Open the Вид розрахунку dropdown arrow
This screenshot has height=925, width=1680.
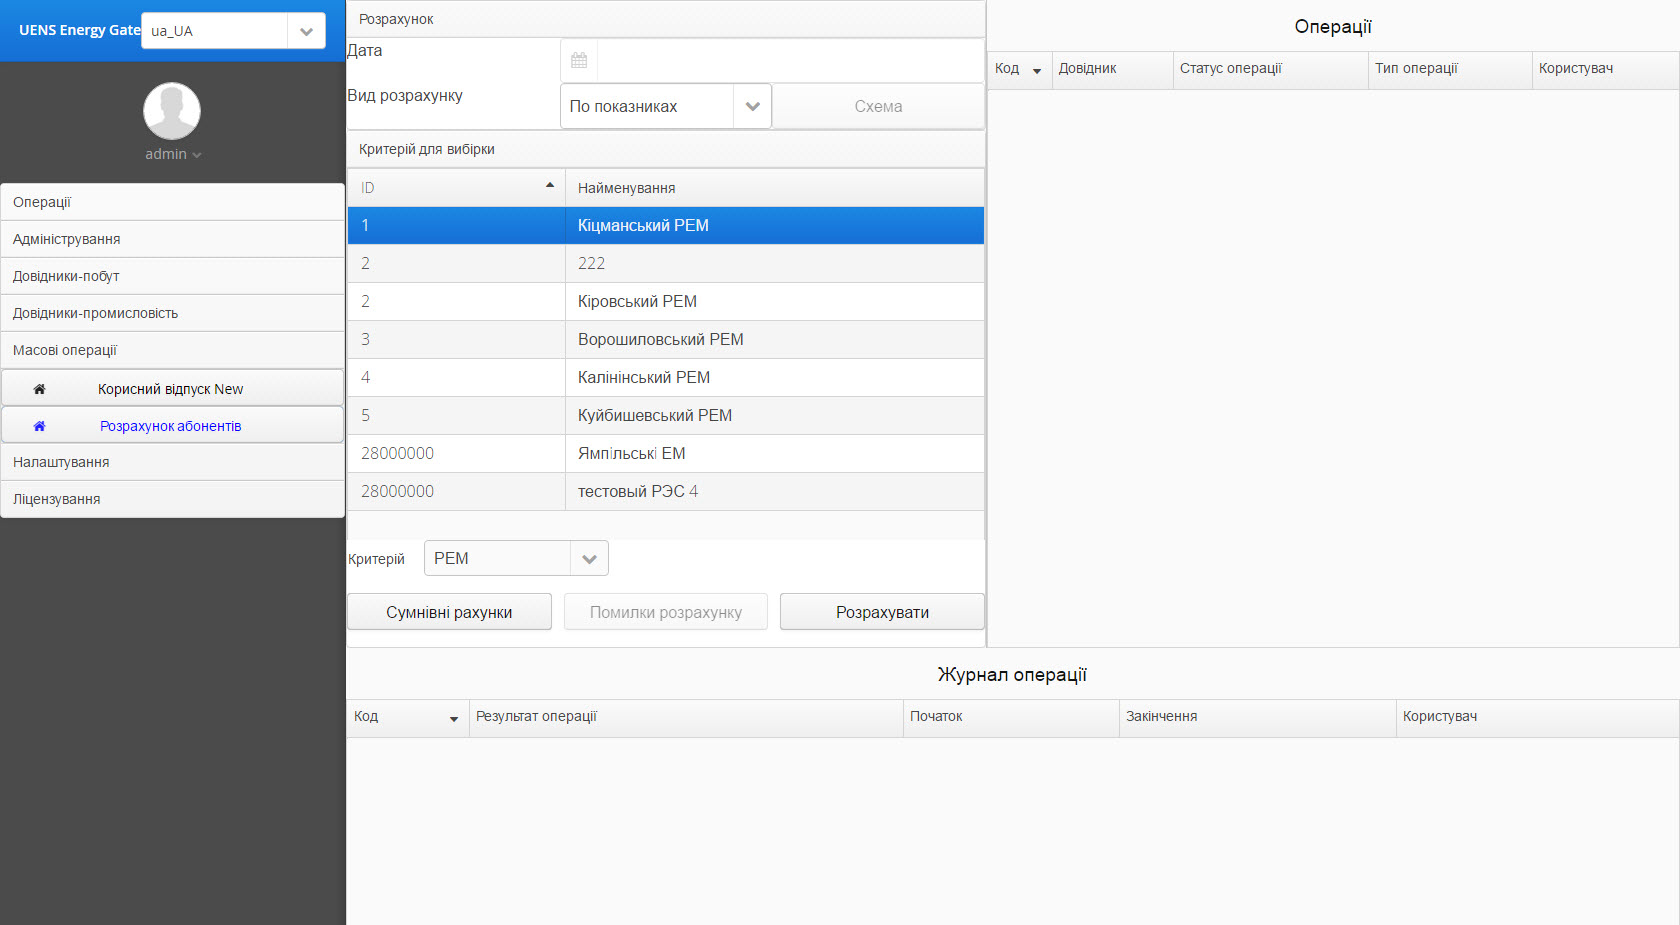pyautogui.click(x=752, y=106)
